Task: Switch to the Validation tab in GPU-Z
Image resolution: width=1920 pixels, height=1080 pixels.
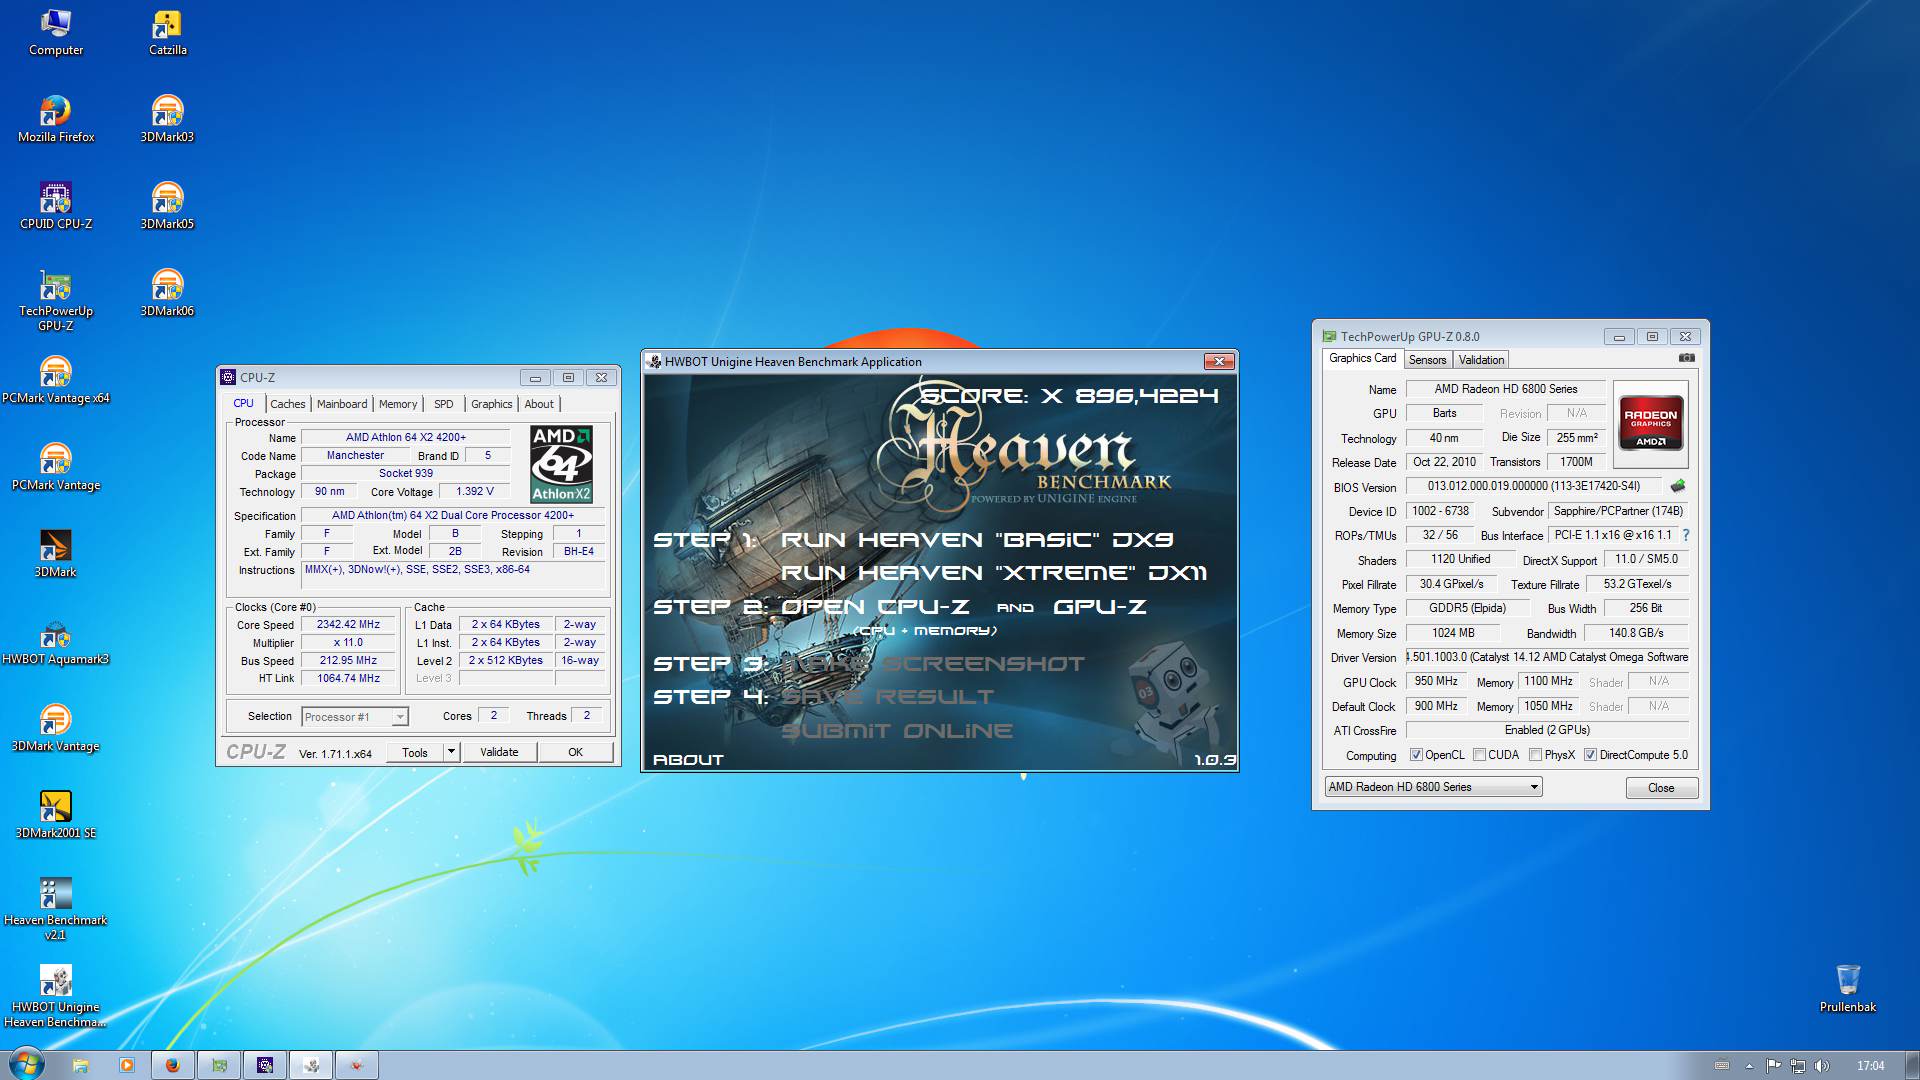Action: point(1481,360)
